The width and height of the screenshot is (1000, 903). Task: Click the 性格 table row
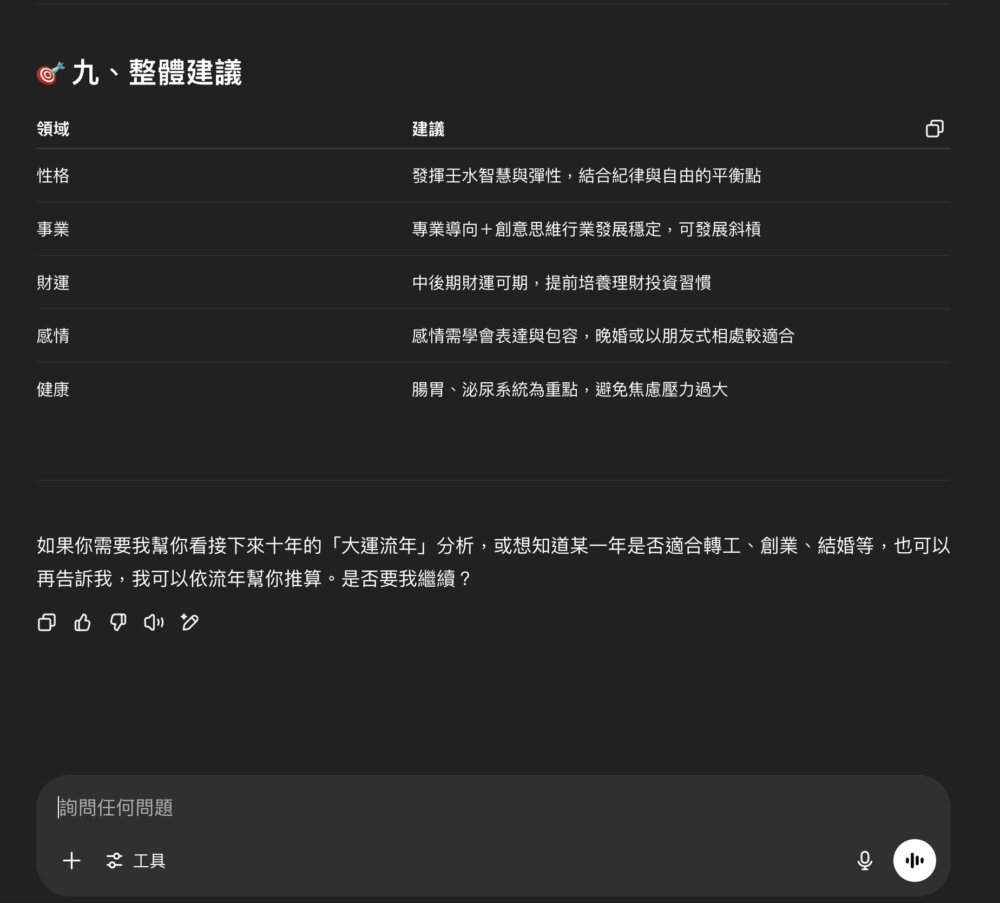[54, 176]
